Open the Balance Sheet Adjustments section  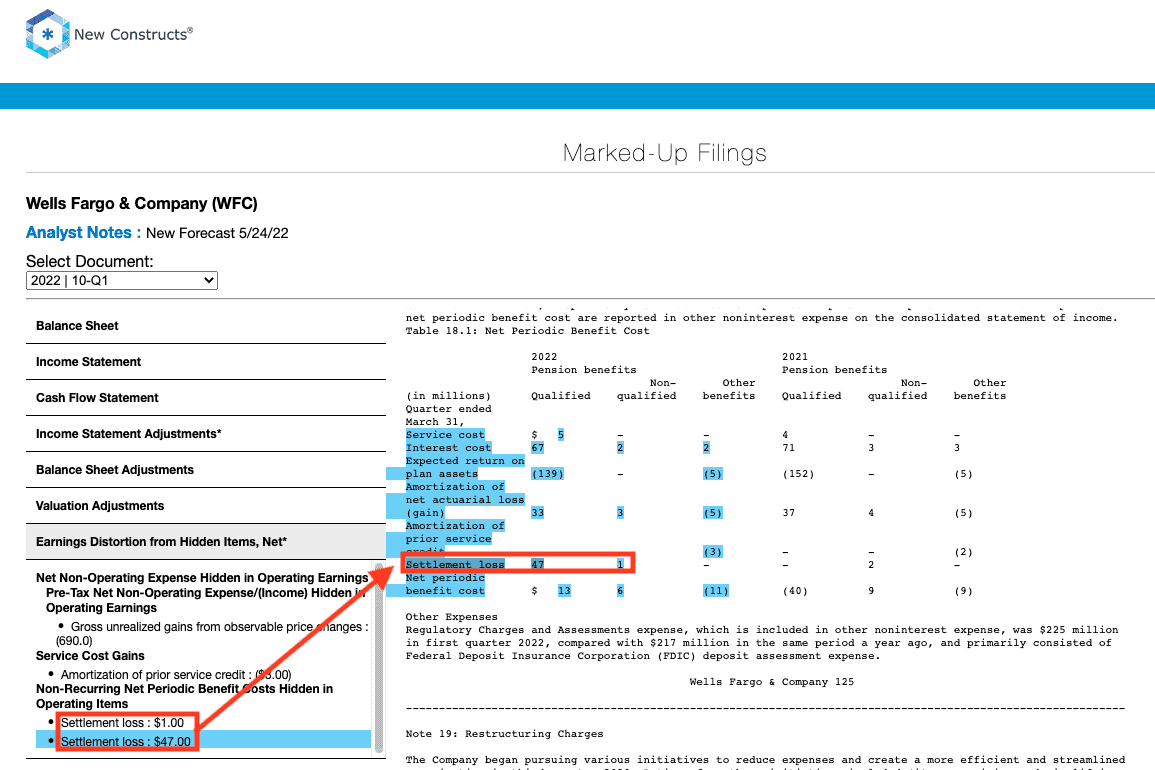click(x=206, y=470)
